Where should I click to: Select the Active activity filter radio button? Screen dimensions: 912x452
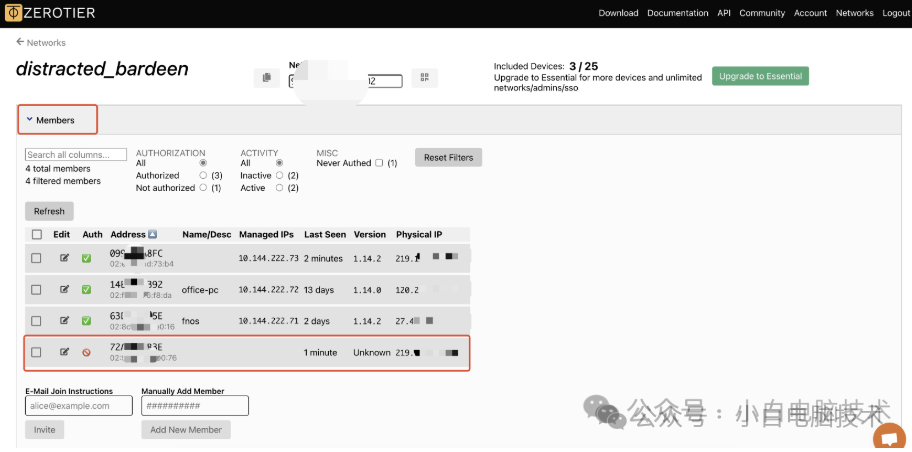click(x=279, y=188)
